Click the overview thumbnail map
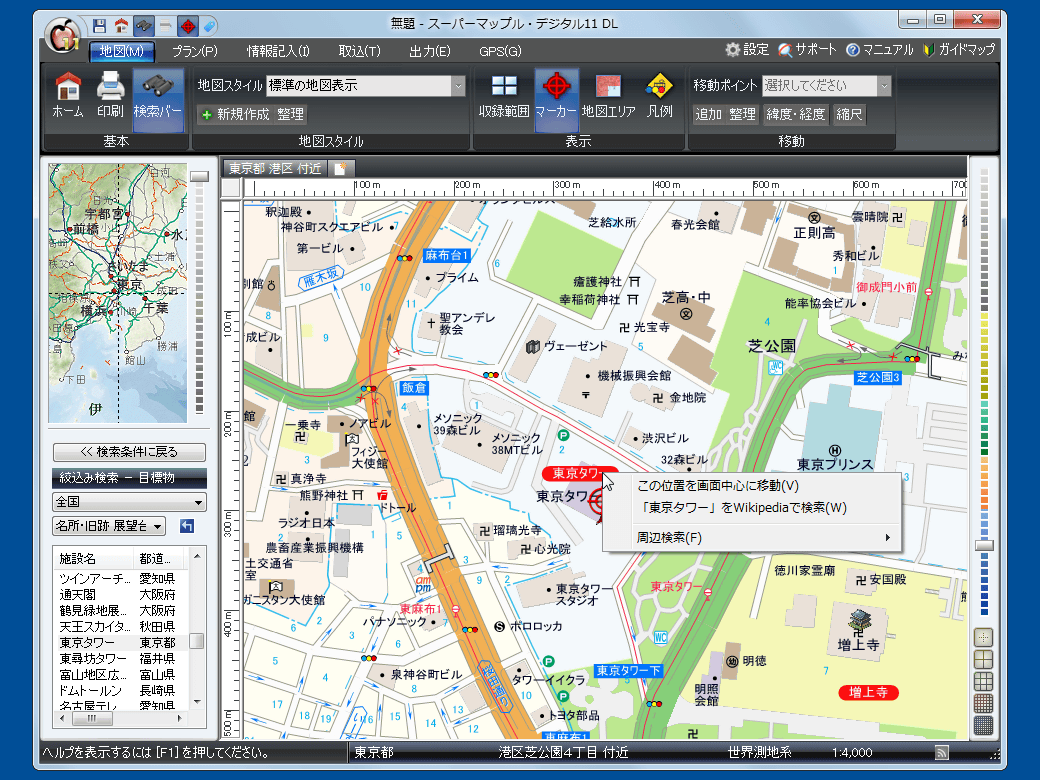Image resolution: width=1040 pixels, height=780 pixels. pos(117,292)
